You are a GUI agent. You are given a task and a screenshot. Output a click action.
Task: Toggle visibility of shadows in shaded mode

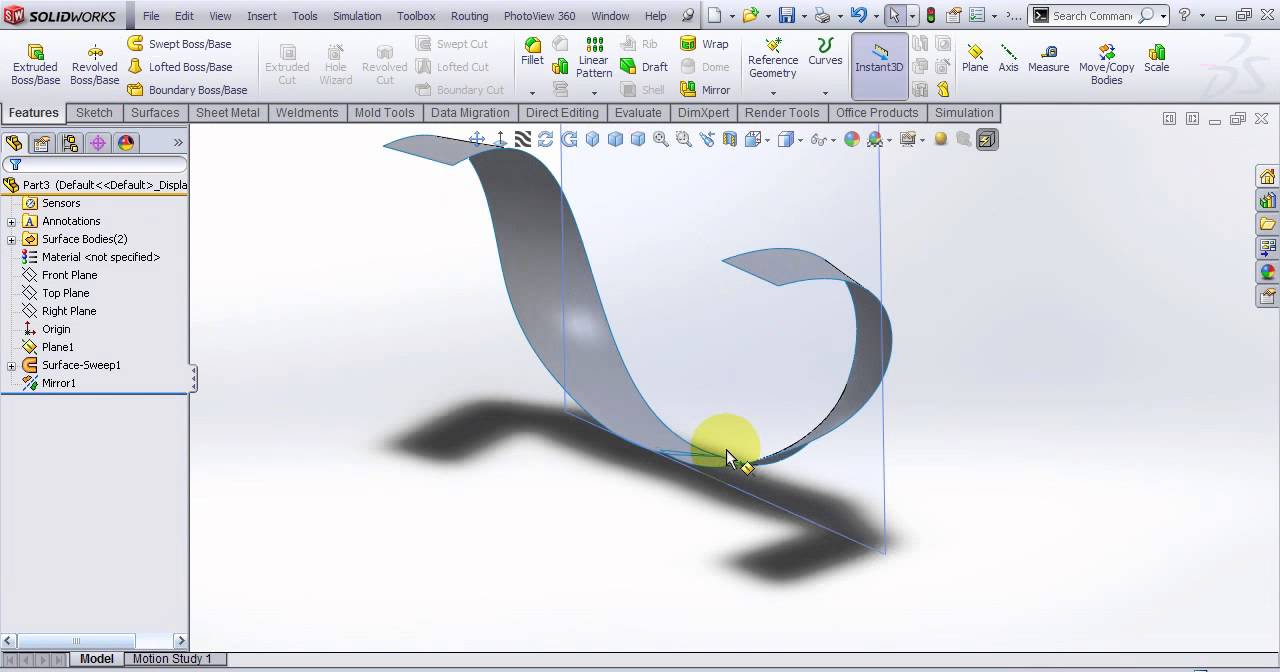962,139
